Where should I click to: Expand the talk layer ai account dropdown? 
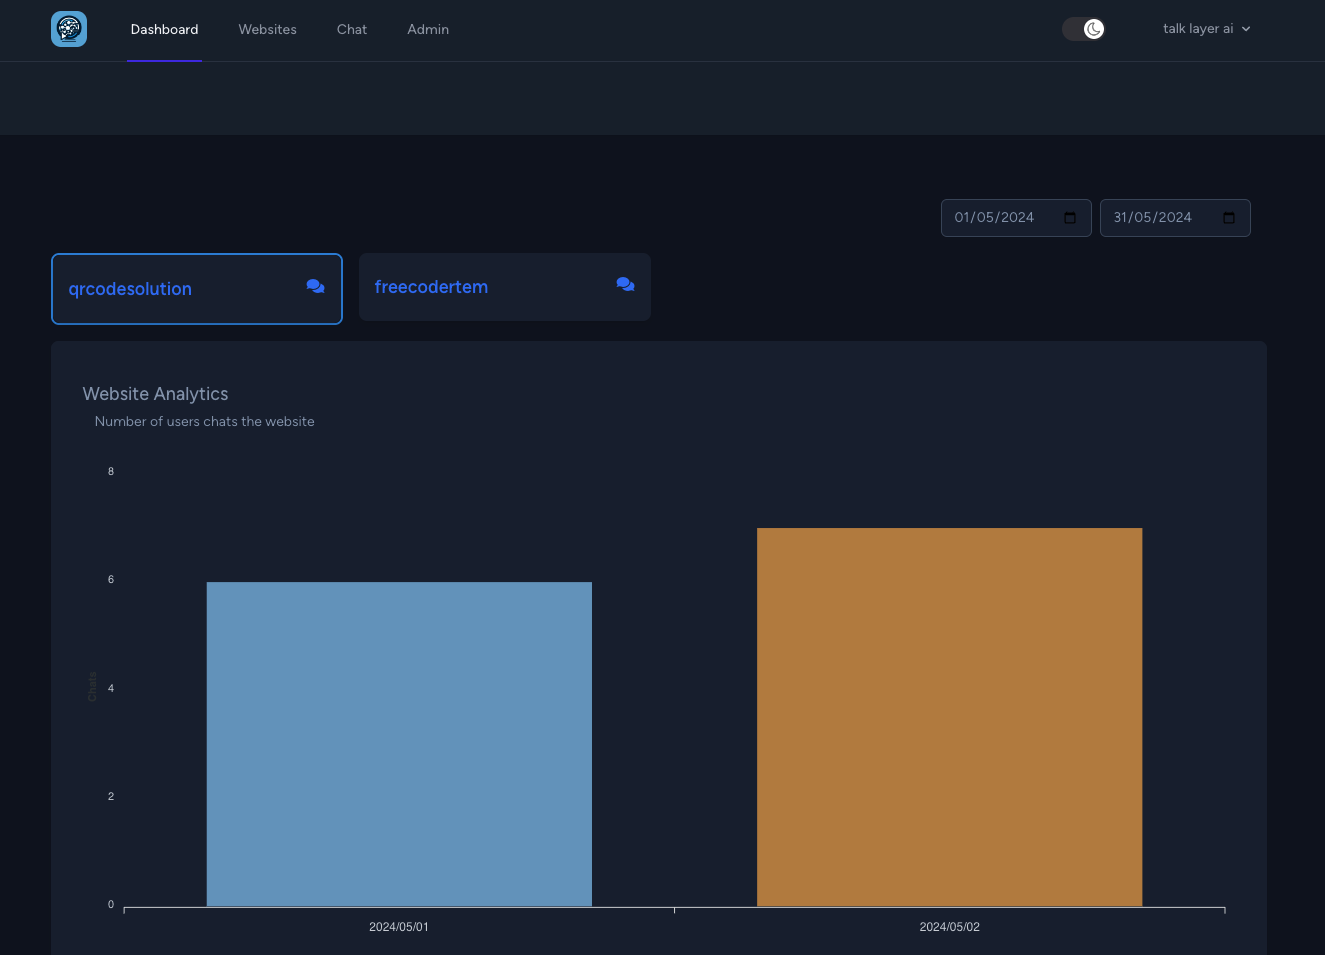(1207, 29)
